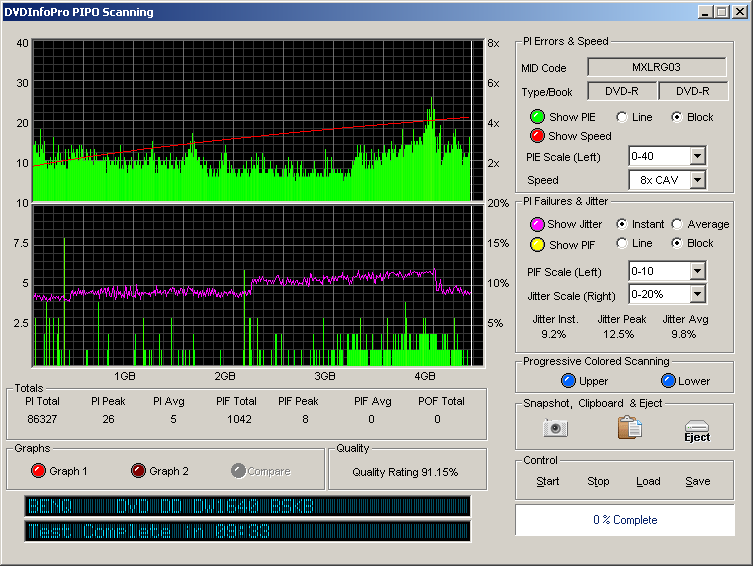The height and width of the screenshot is (566, 753).
Task: Click the Clipboard copy icon
Action: [x=629, y=428]
